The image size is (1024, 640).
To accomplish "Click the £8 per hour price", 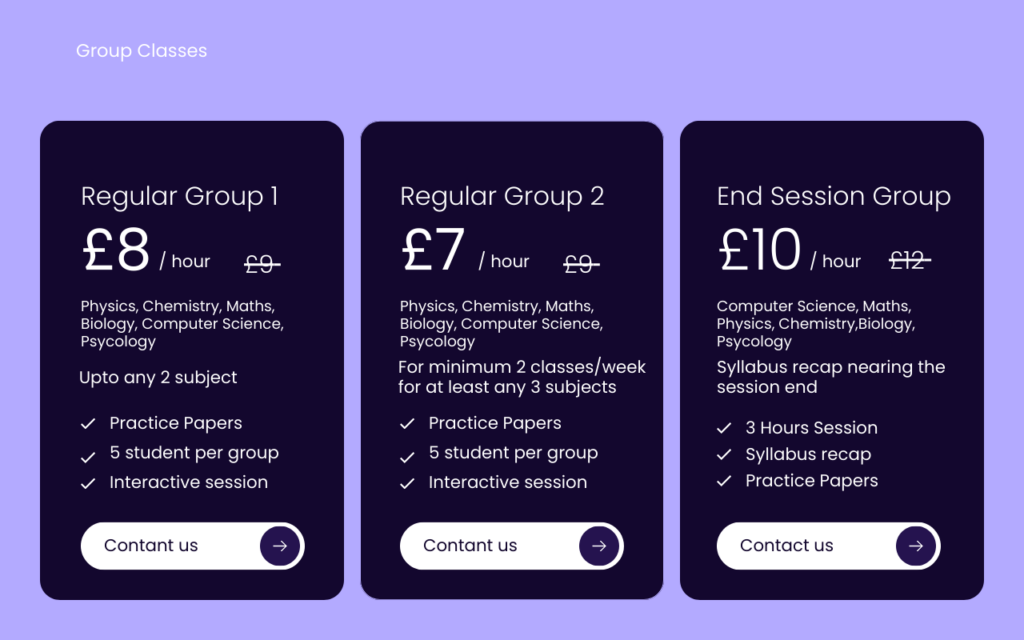I will click(x=146, y=251).
